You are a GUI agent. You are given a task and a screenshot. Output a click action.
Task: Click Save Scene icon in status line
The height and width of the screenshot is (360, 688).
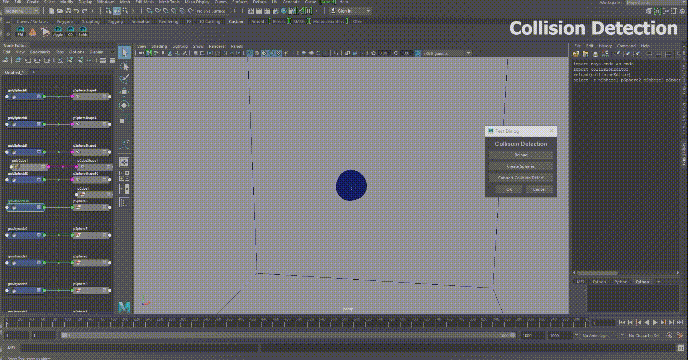(x=68, y=11)
